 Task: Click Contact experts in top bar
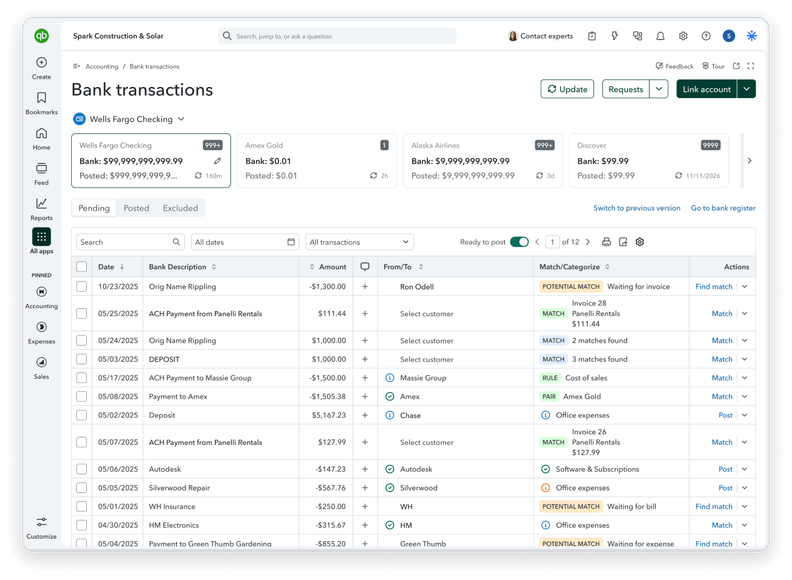(540, 36)
